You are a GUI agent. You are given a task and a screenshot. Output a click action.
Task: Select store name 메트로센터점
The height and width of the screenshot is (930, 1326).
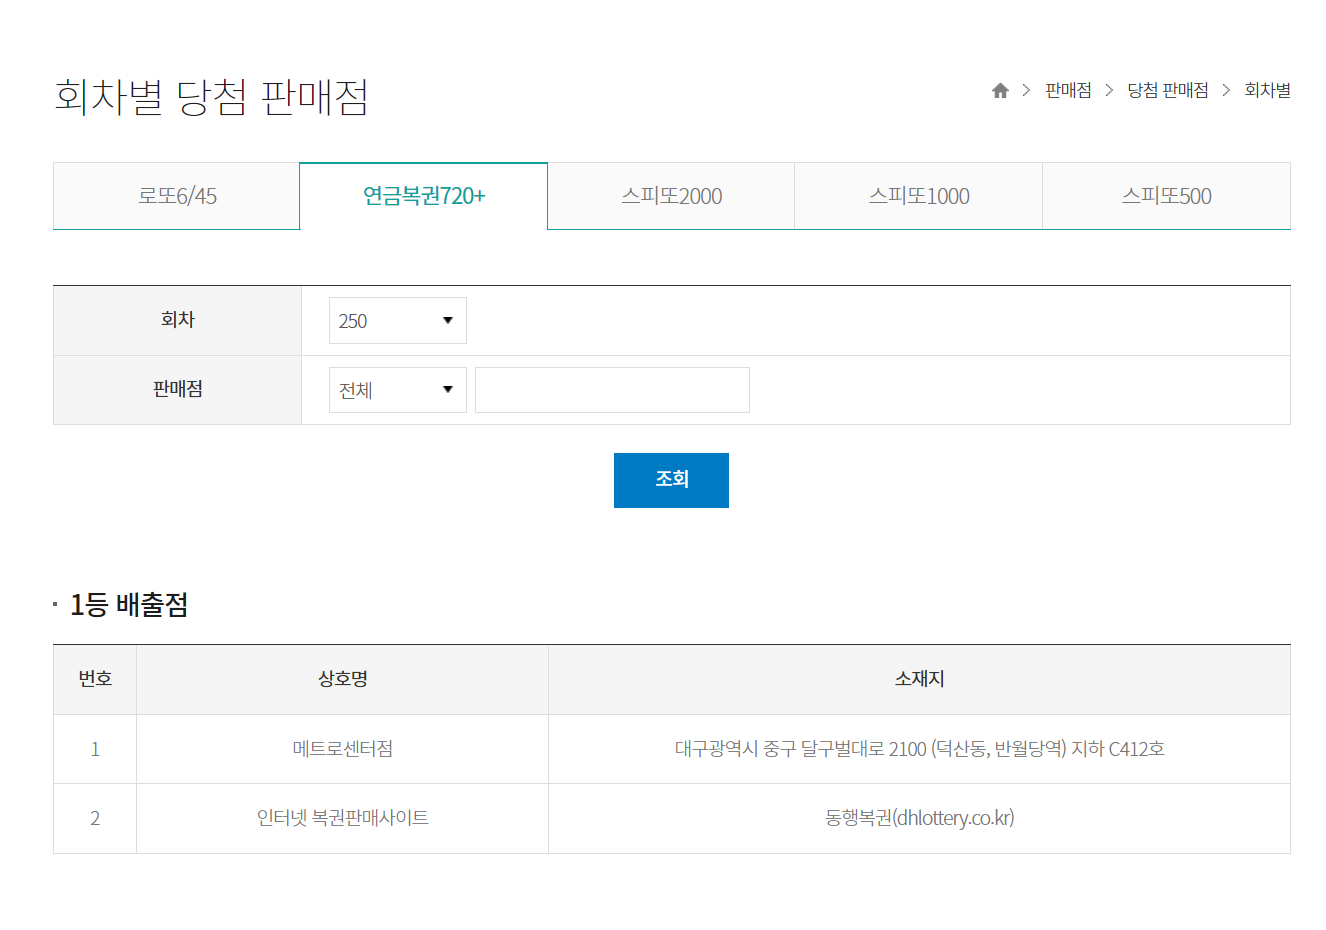click(x=343, y=749)
